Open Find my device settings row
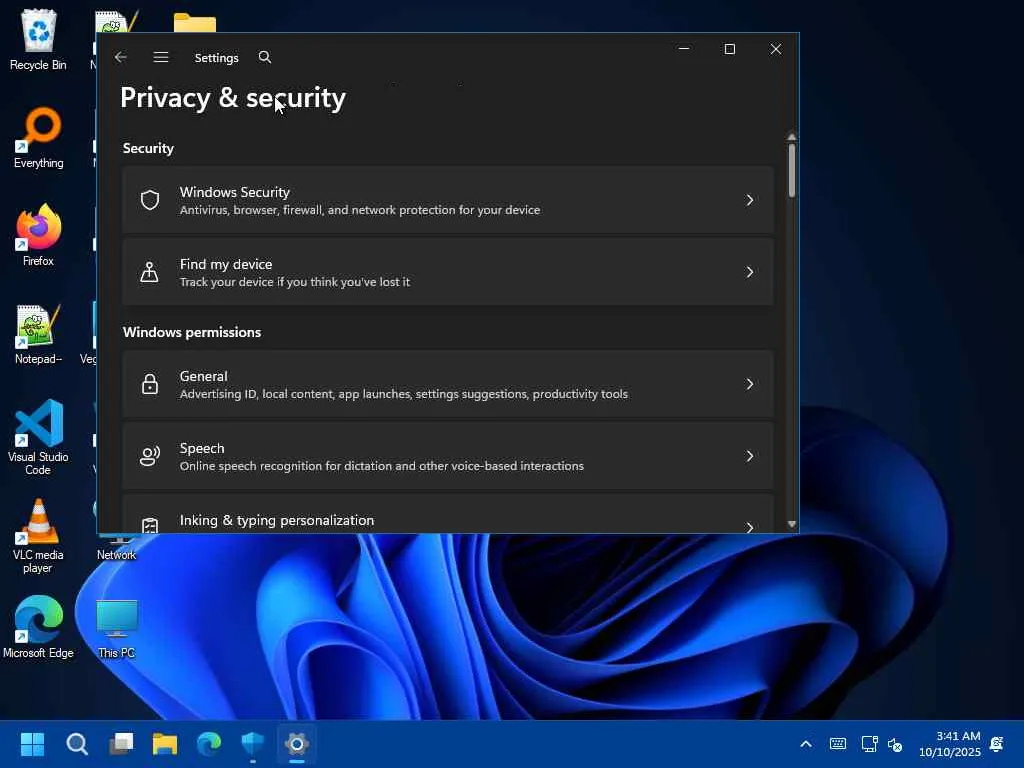1024x768 pixels. (x=448, y=272)
